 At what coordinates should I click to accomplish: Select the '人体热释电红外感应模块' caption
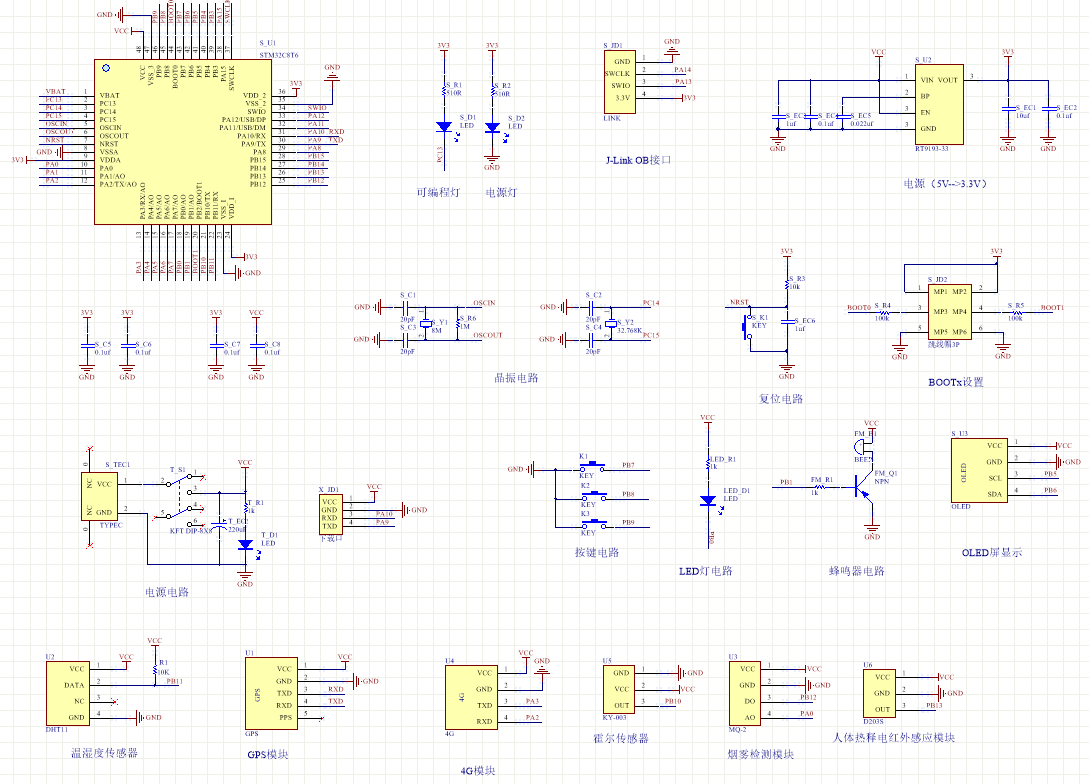894,737
